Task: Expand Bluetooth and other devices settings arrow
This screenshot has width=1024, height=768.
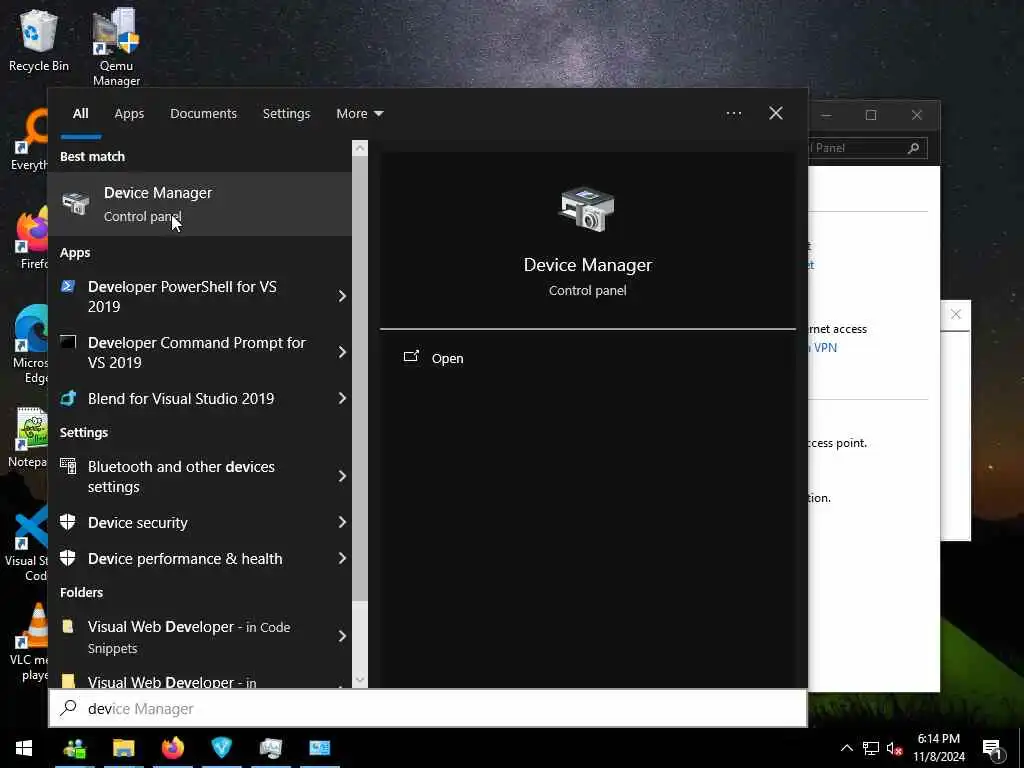Action: point(342,476)
